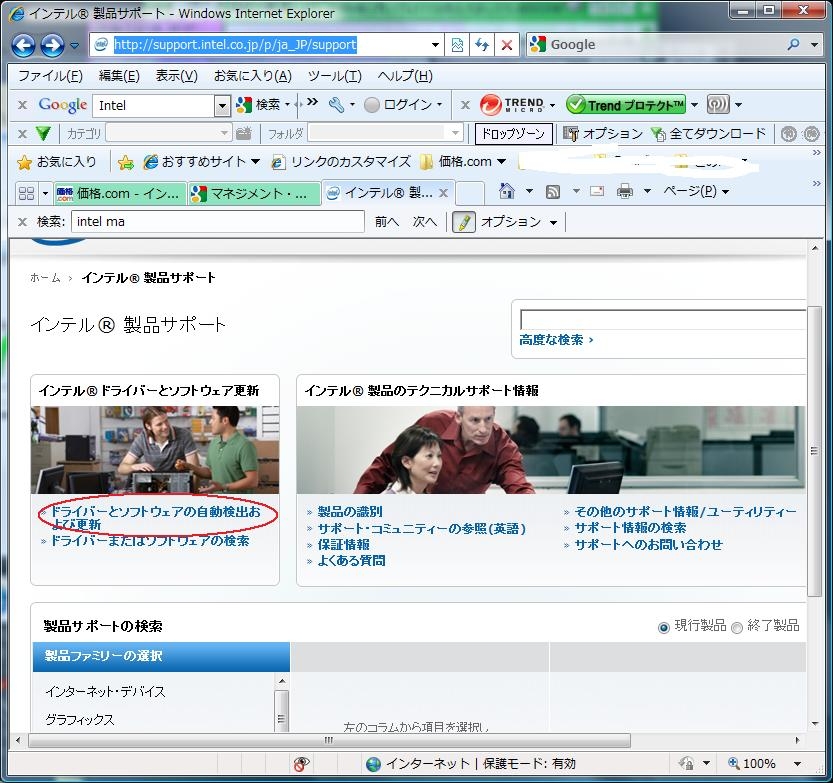Click the folder icon after カテゴリ dropdown

(x=243, y=133)
